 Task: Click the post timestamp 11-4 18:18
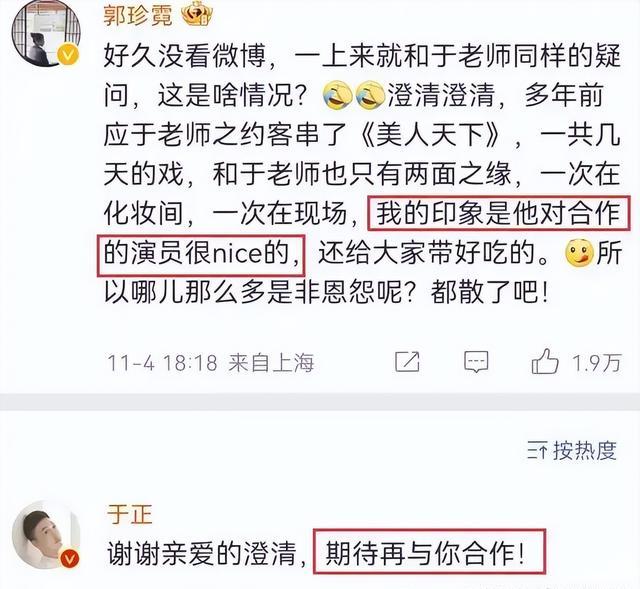(x=162, y=362)
